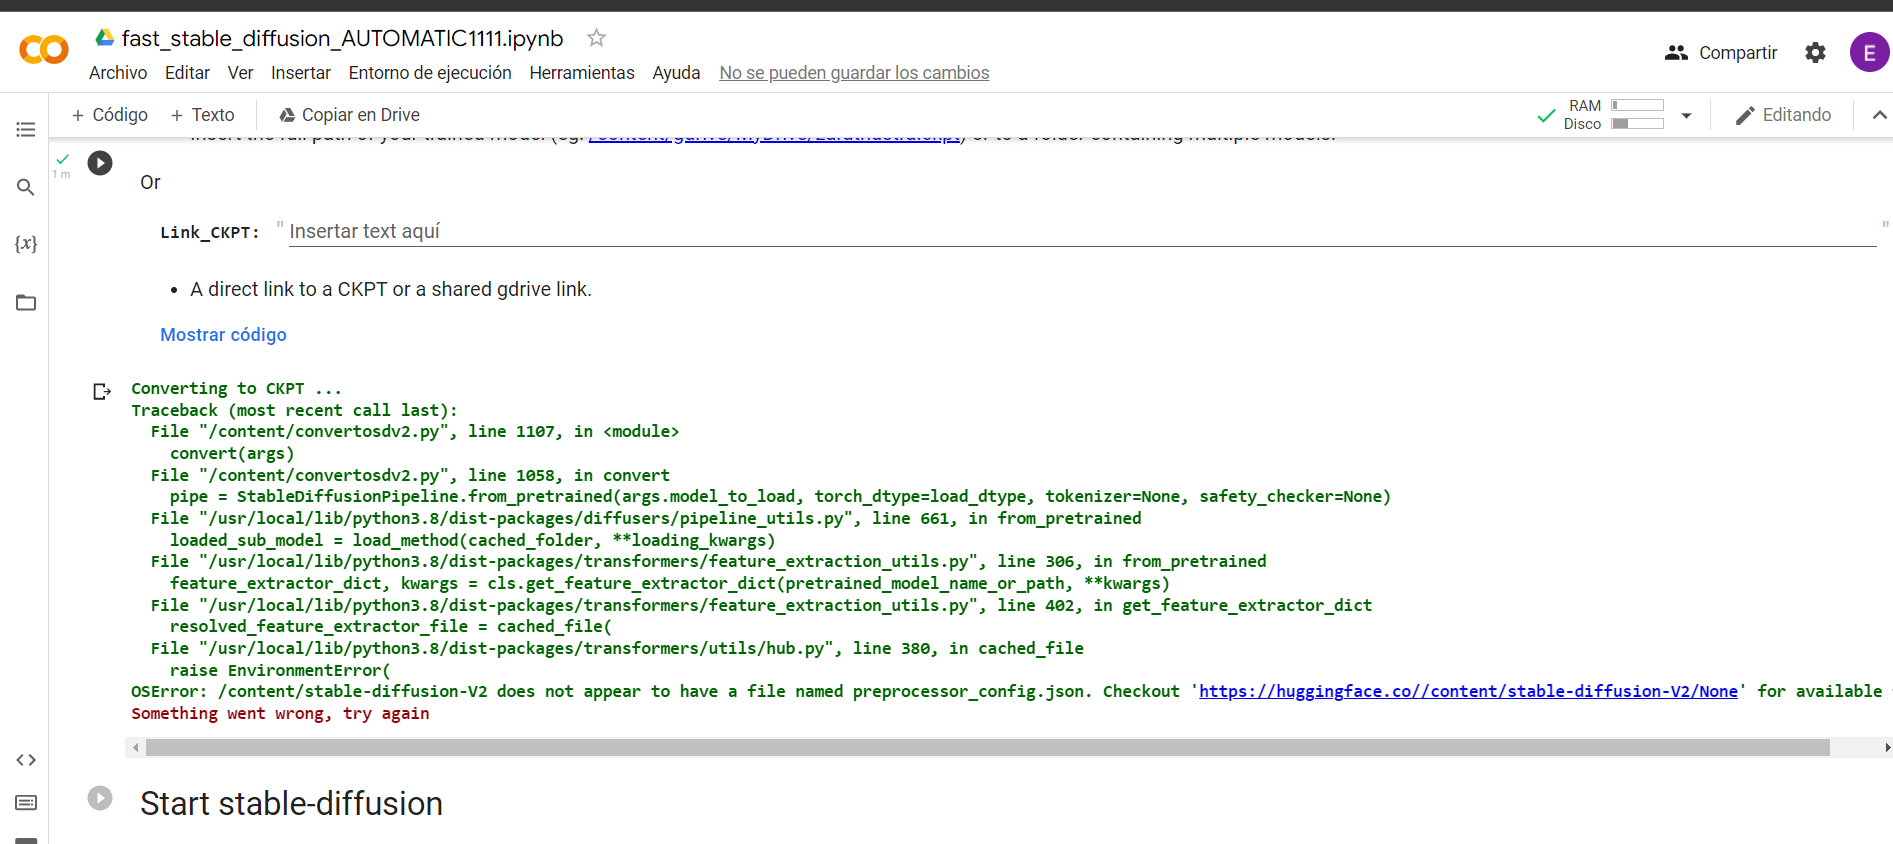Clear cell output using the output icon
This screenshot has height=844, width=1893.
click(101, 391)
